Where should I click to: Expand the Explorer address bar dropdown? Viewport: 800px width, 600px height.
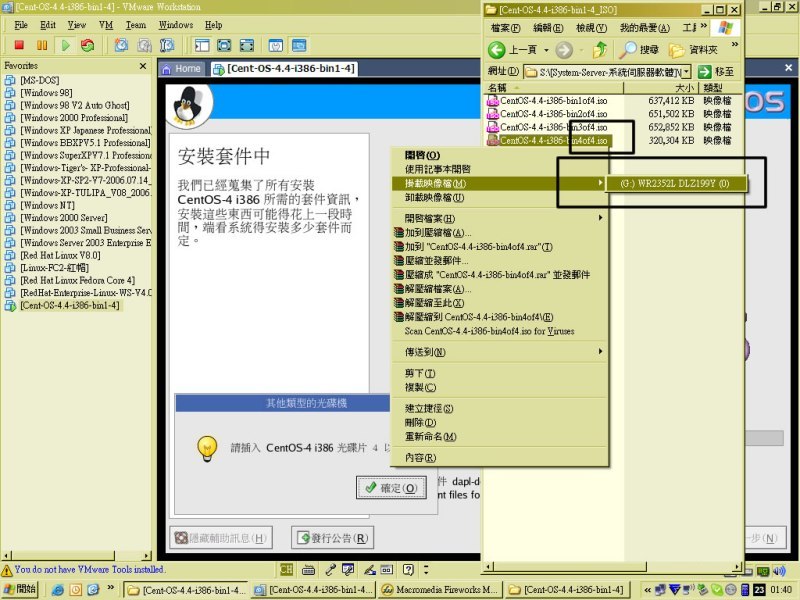pyautogui.click(x=686, y=72)
